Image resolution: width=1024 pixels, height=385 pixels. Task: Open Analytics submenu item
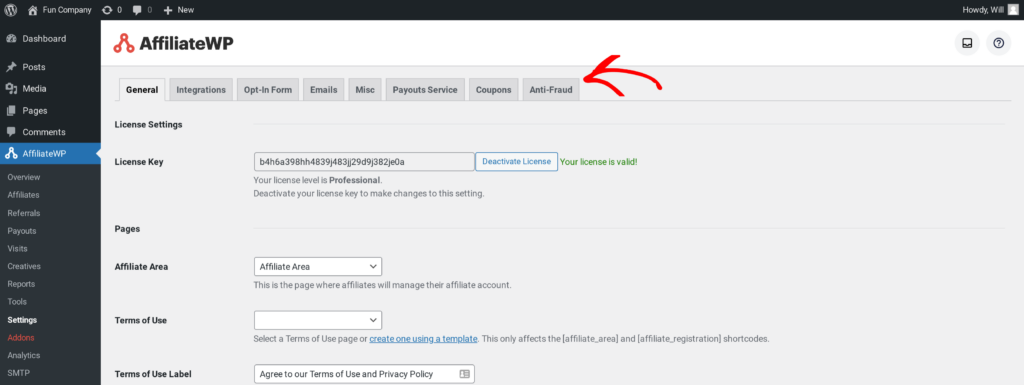point(24,355)
